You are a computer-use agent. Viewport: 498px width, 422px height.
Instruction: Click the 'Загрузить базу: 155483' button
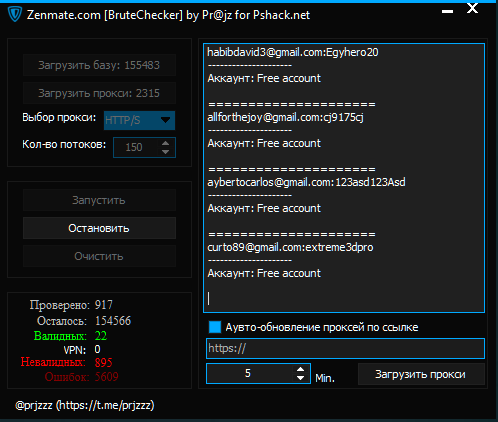coord(99,65)
